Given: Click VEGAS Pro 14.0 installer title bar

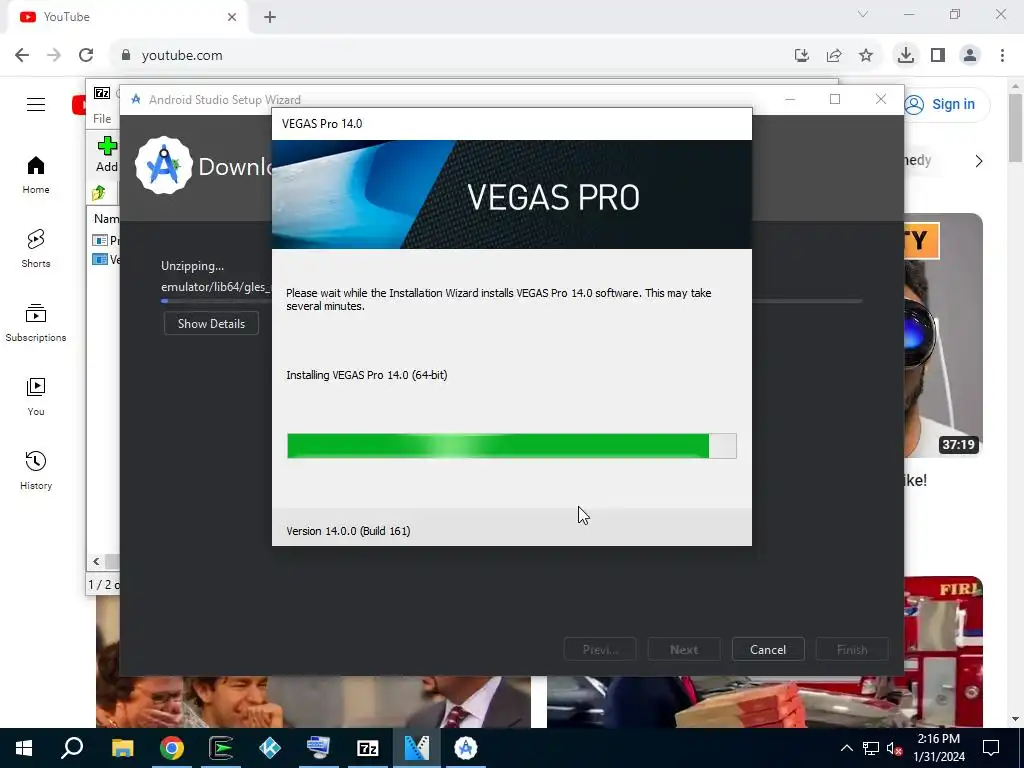Looking at the screenshot, I should [511, 123].
